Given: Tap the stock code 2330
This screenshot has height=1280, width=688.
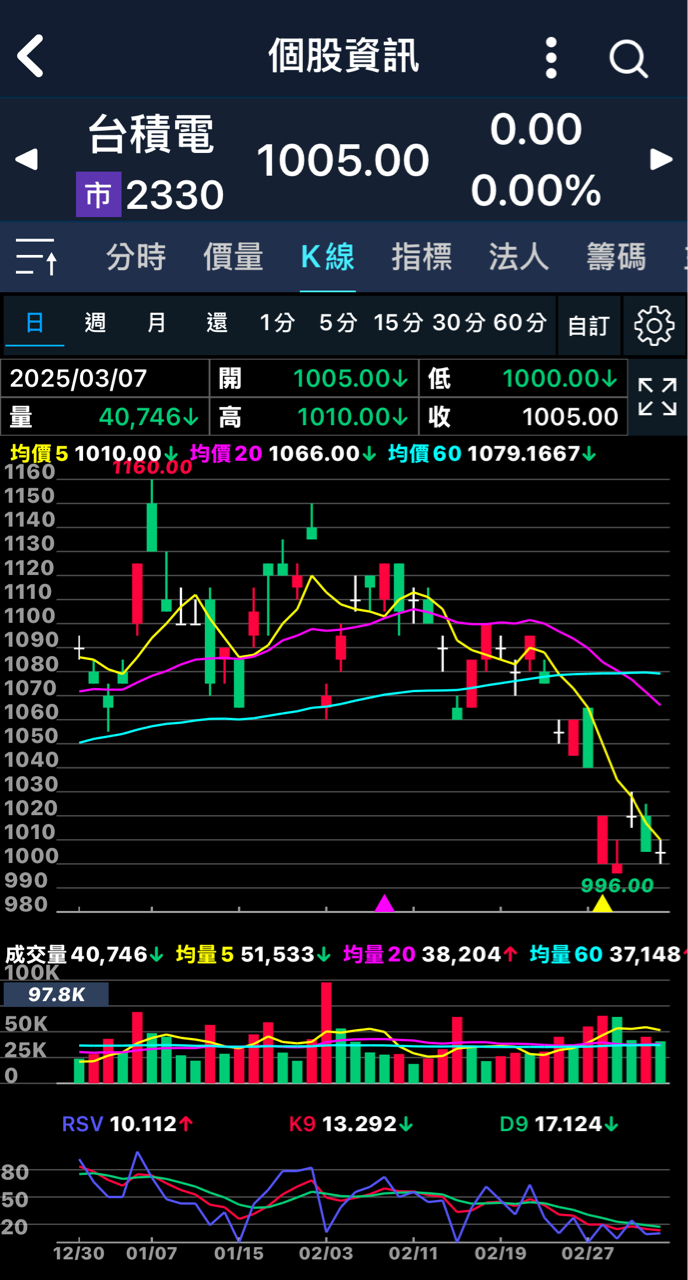Looking at the screenshot, I should [175, 195].
